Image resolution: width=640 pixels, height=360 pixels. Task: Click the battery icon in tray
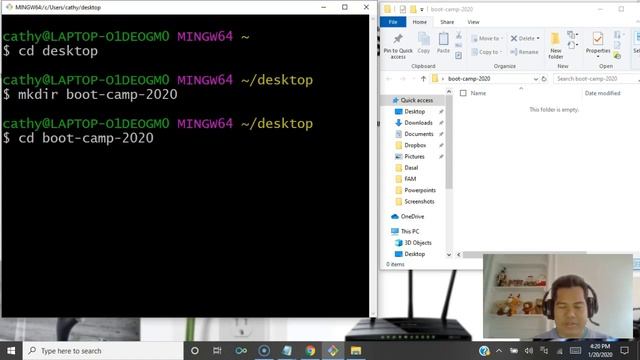(x=513, y=351)
